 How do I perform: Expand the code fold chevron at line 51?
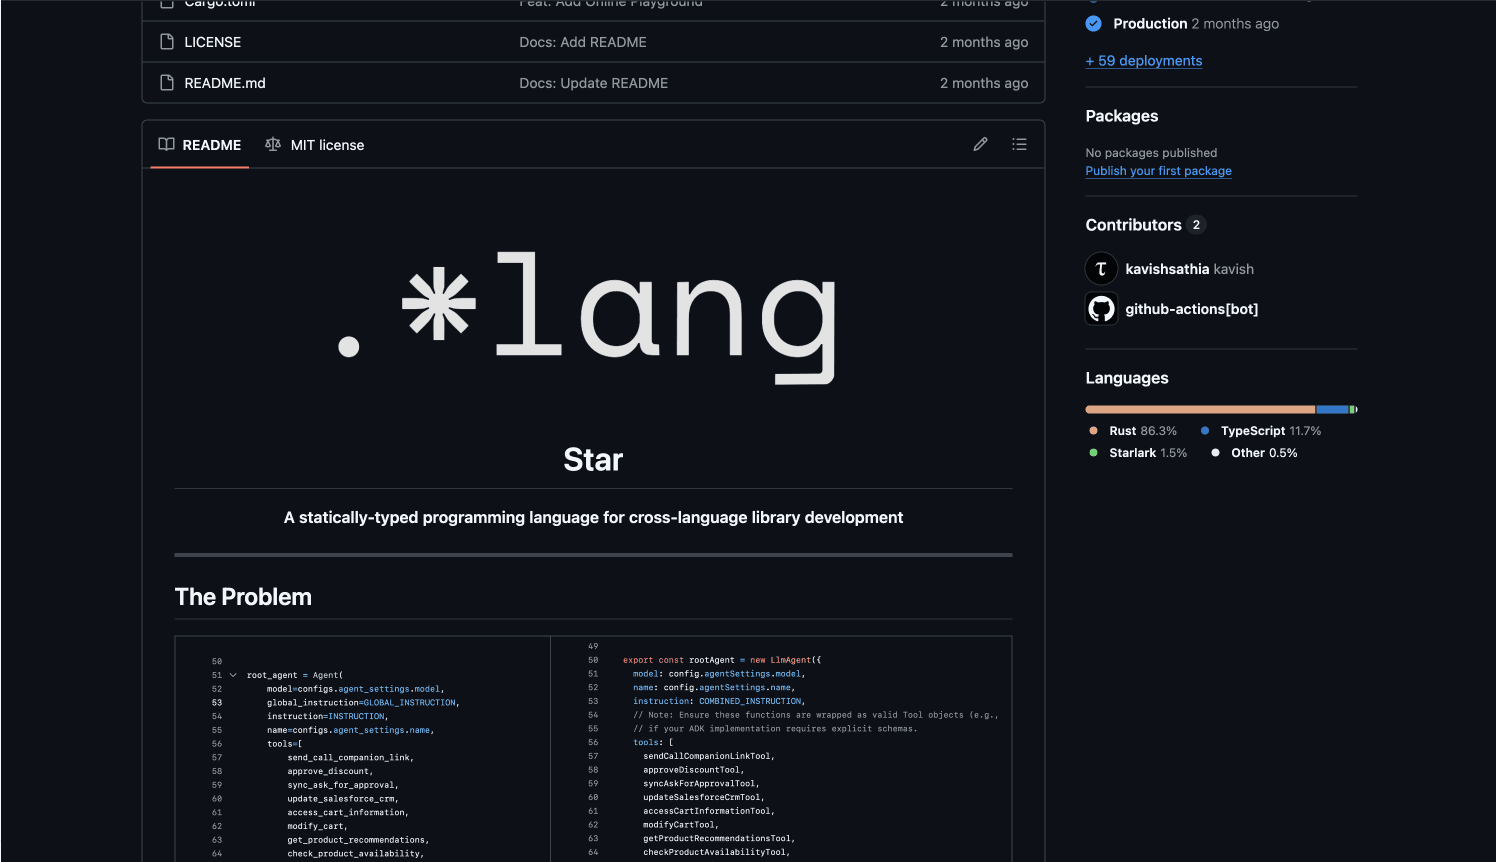pyautogui.click(x=231, y=674)
